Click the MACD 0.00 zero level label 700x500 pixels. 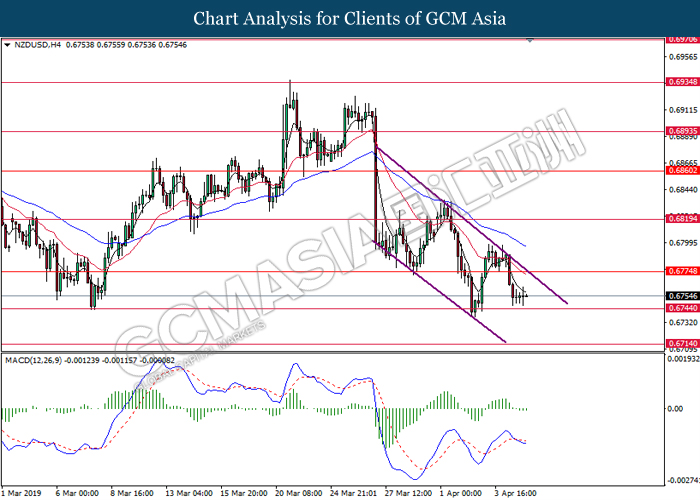pyautogui.click(x=675, y=409)
